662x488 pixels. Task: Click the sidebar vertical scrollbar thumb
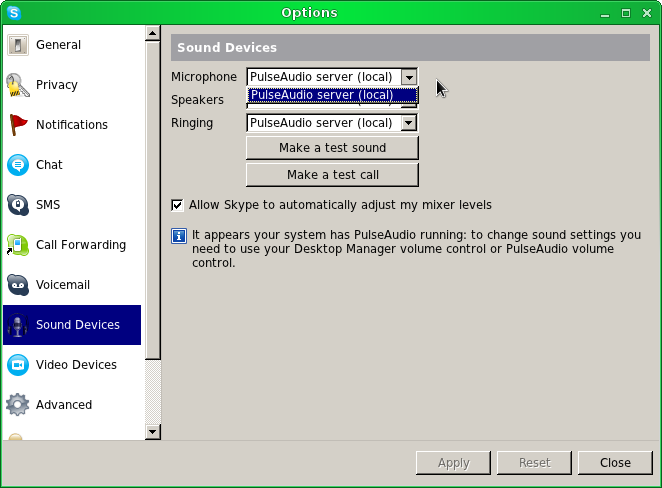click(152, 200)
